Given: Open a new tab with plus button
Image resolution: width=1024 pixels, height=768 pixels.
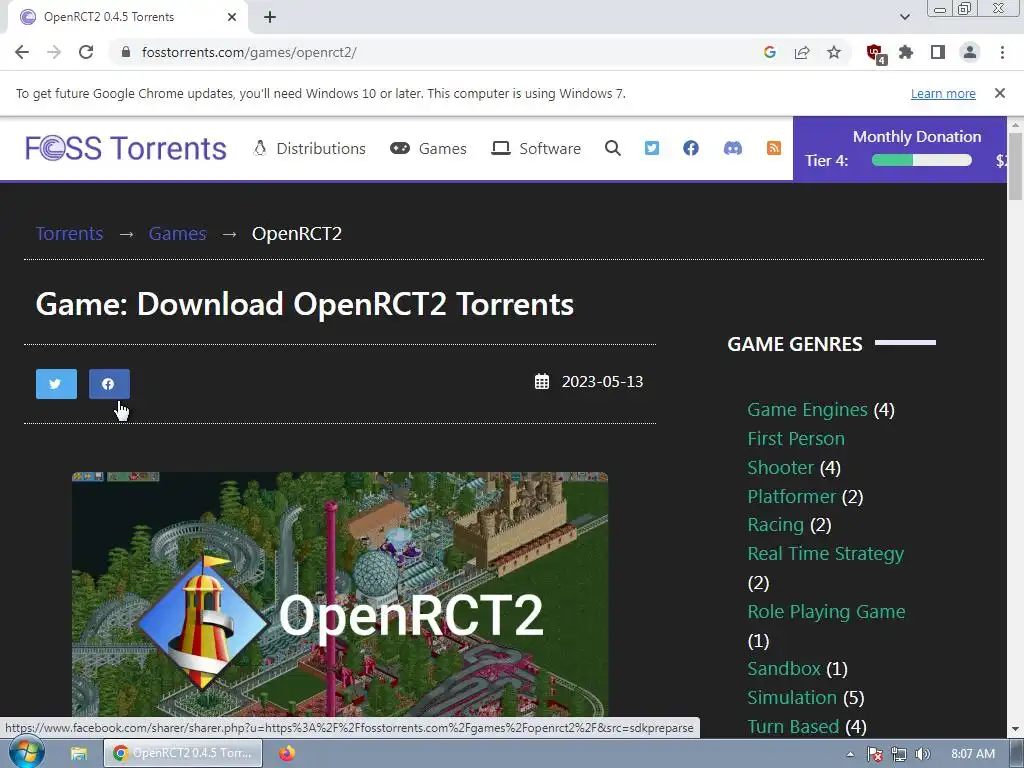Looking at the screenshot, I should (x=270, y=17).
